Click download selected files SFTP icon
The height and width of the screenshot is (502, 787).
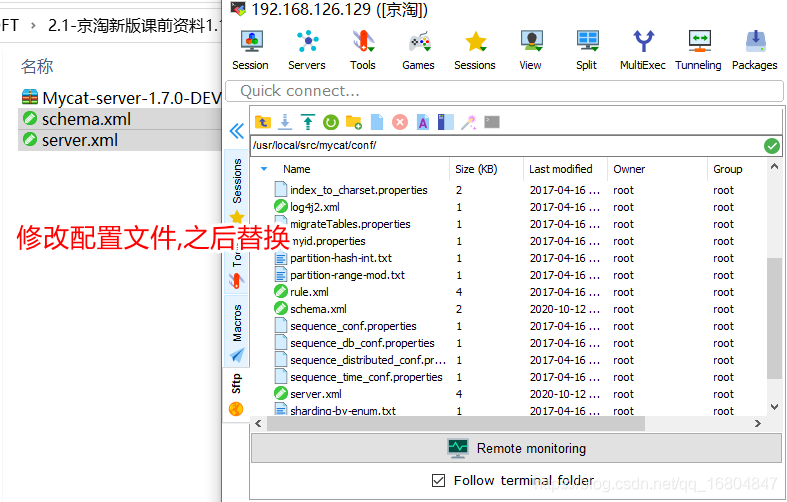point(285,122)
